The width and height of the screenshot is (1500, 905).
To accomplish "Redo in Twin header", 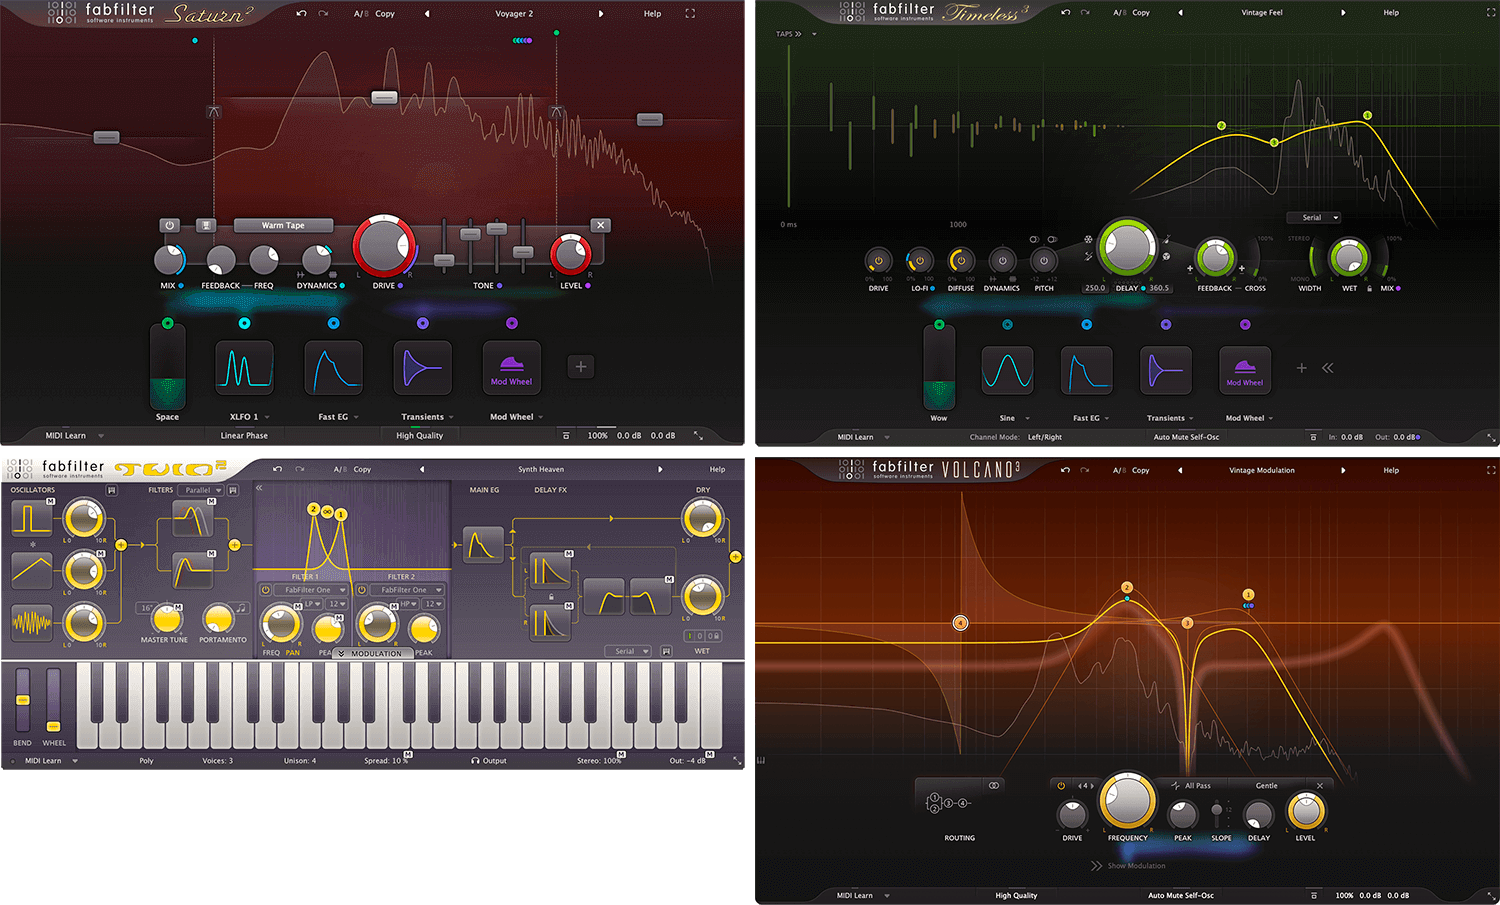I will click(299, 469).
